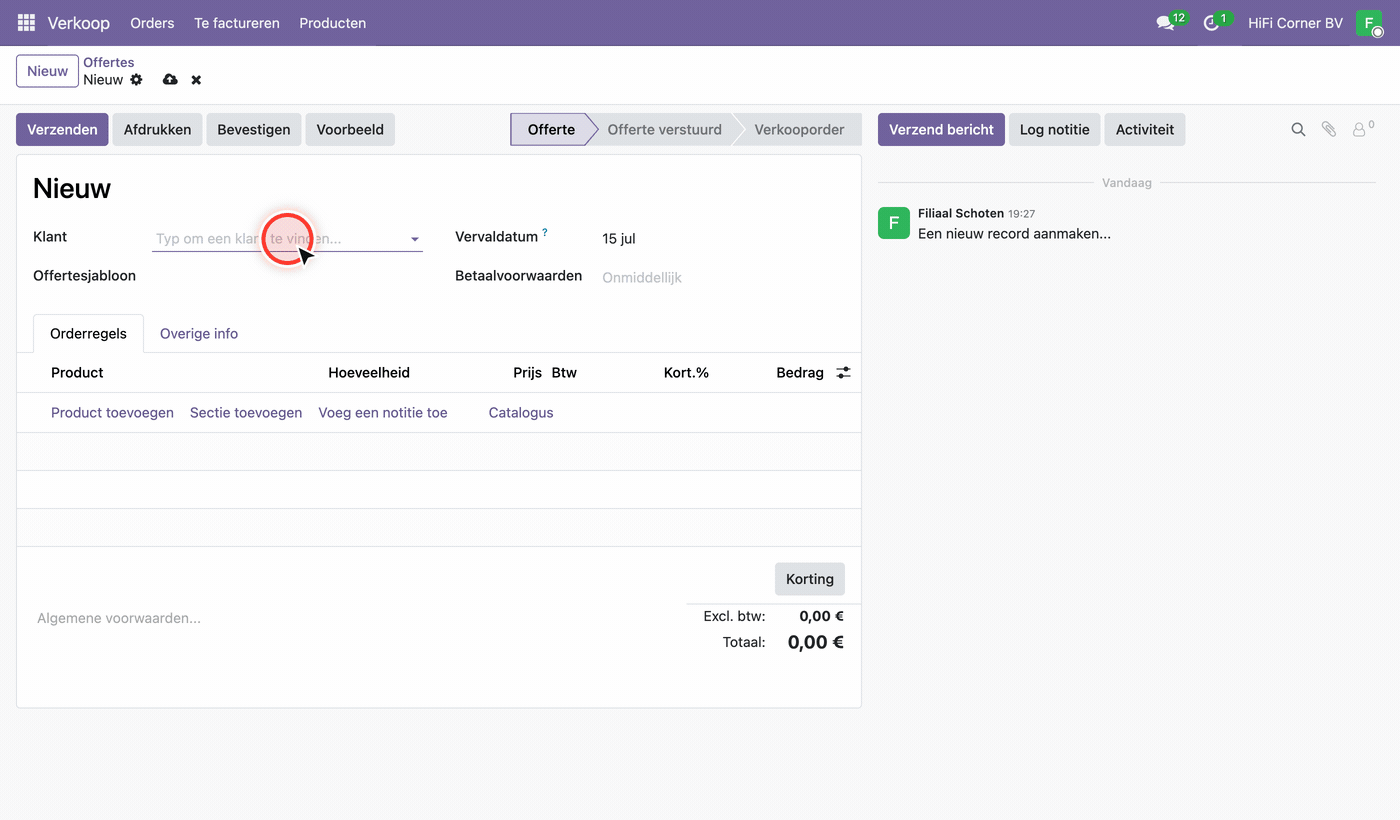
Task: Select the Verkooporder status stage
Action: 799,129
